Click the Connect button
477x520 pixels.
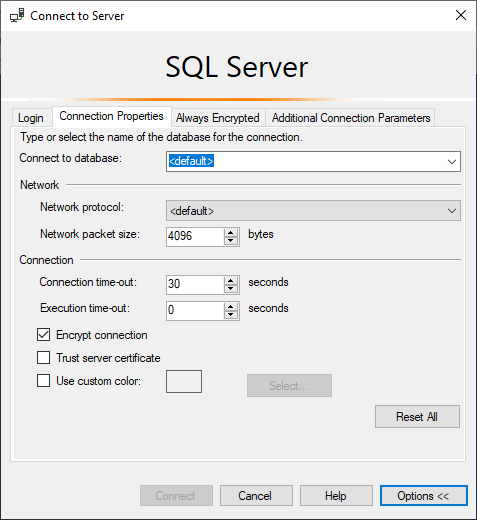[x=176, y=496]
